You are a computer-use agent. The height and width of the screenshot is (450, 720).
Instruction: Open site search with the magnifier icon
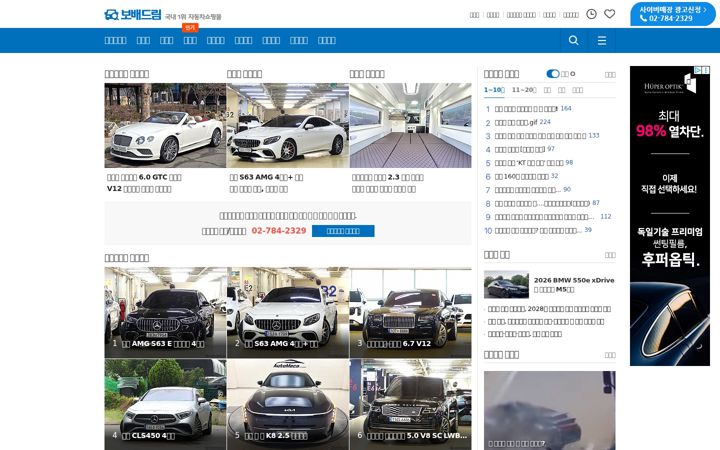click(574, 40)
